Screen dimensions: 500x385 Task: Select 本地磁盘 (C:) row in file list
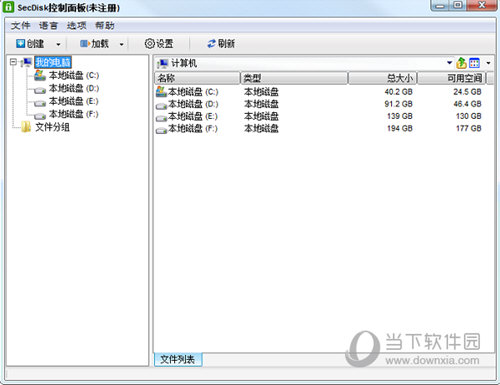[320, 92]
